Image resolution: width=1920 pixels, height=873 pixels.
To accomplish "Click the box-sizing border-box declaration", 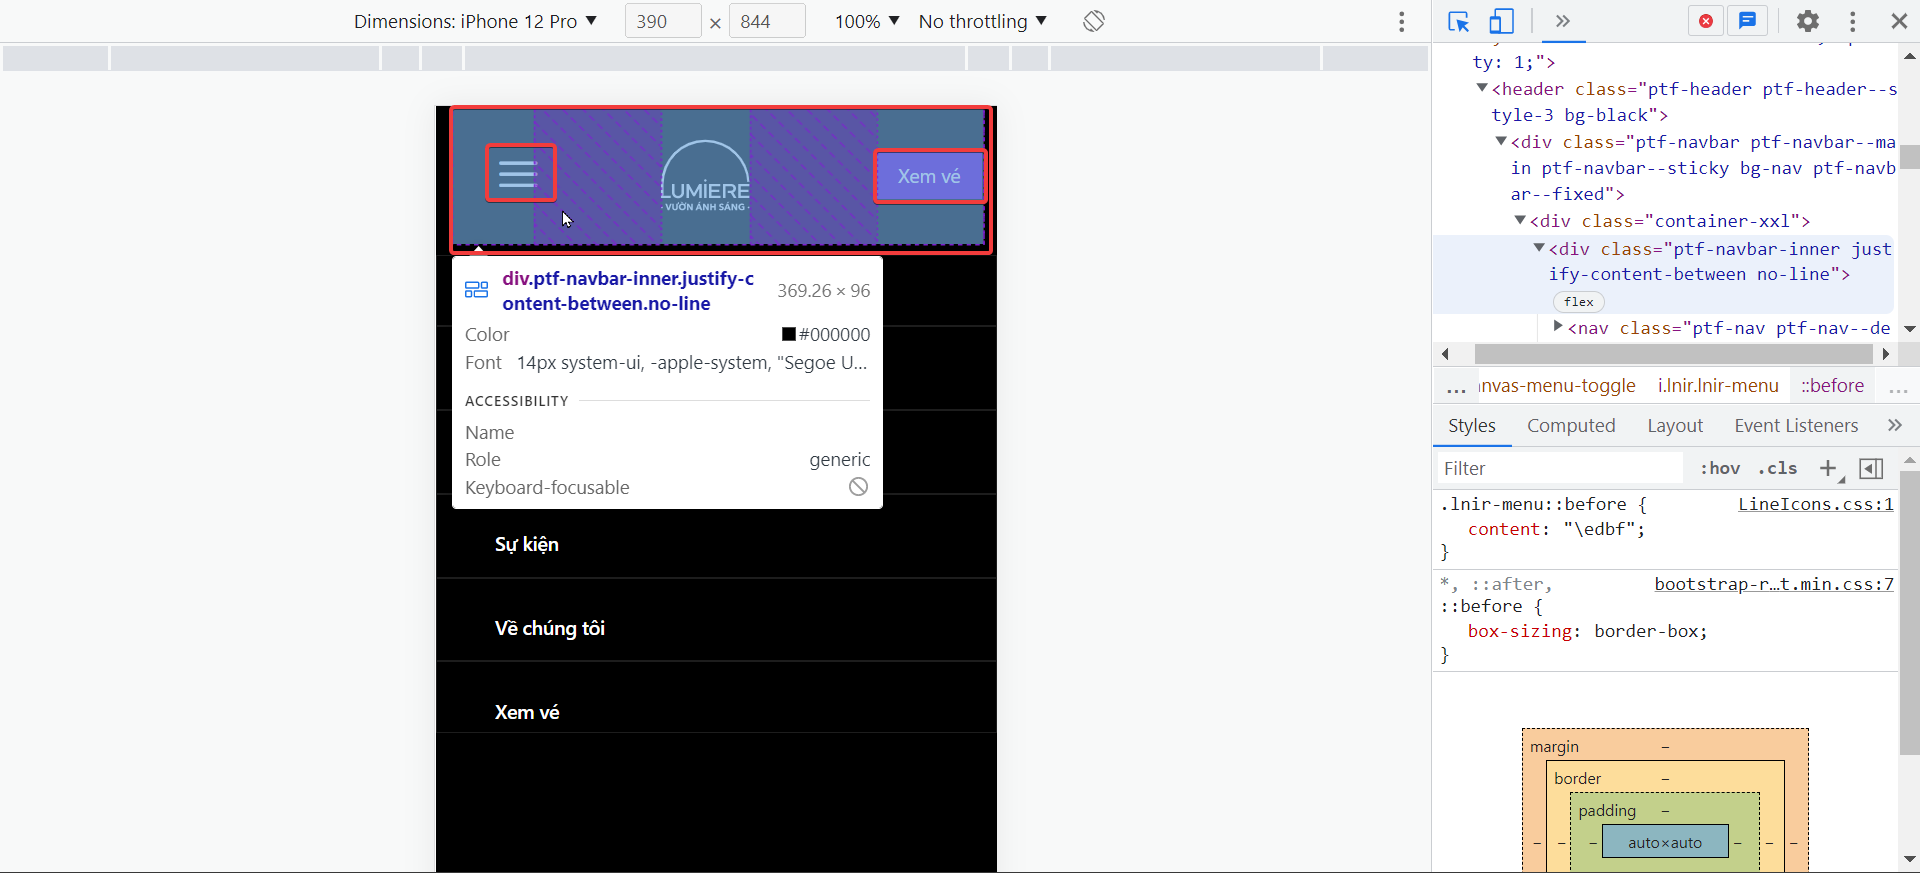I will 1587,631.
